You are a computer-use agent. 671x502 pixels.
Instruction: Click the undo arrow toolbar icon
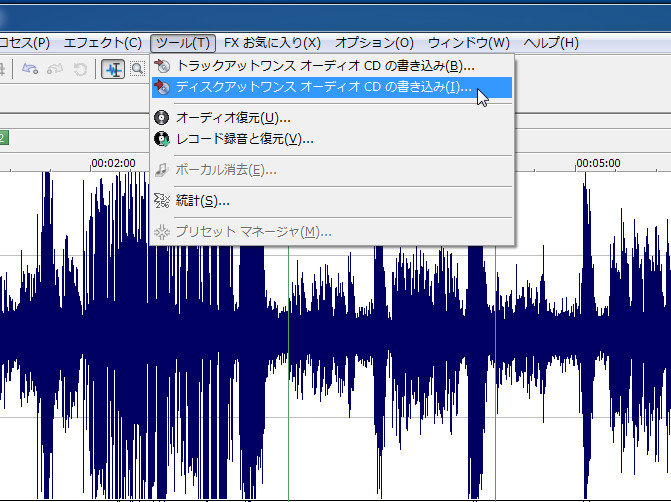click(x=30, y=68)
